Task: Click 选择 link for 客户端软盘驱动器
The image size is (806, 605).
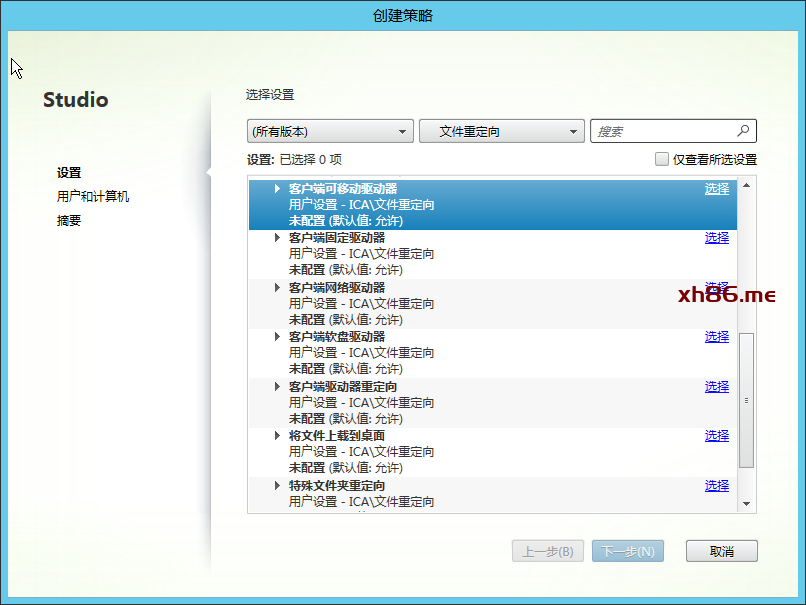Action: point(716,337)
